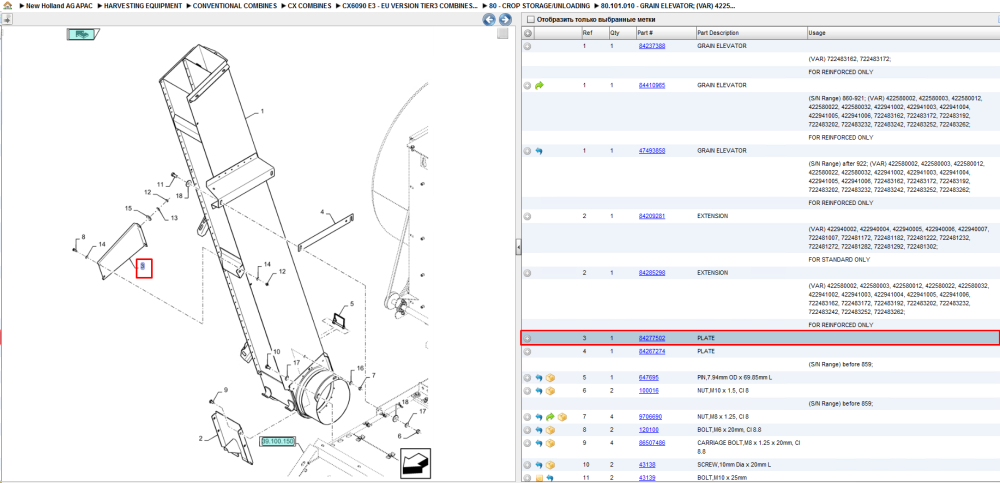Click the blue arrow icon in row 43138
Image resolution: width=1000 pixels, height=483 pixels.
point(539,465)
